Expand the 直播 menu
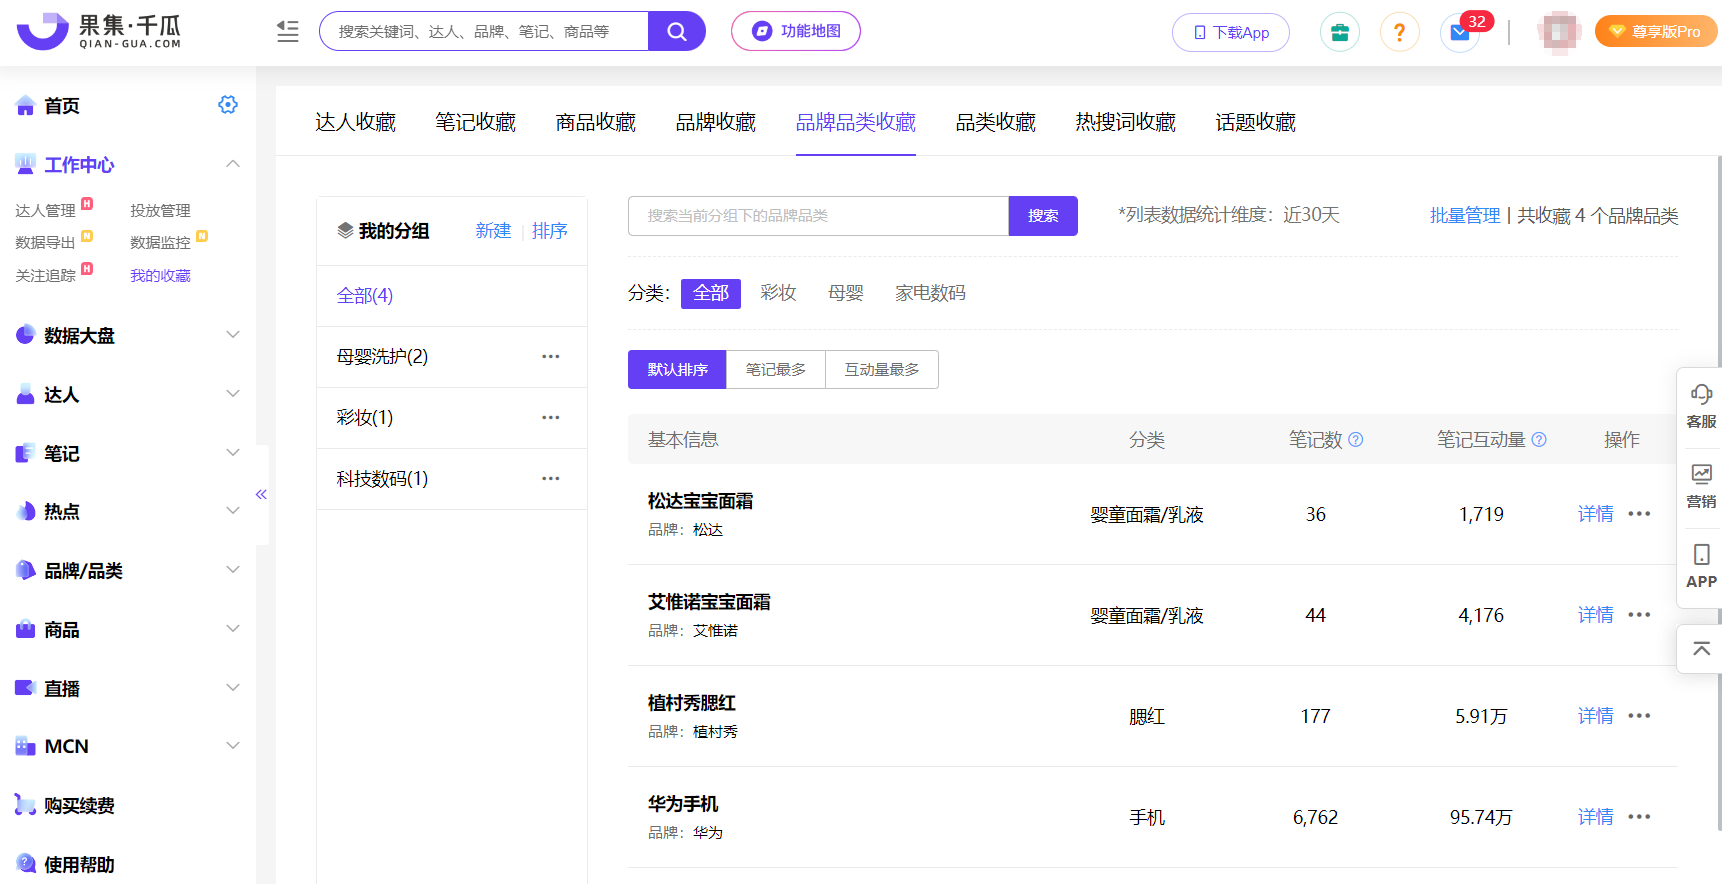1722x884 pixels. click(x=233, y=688)
